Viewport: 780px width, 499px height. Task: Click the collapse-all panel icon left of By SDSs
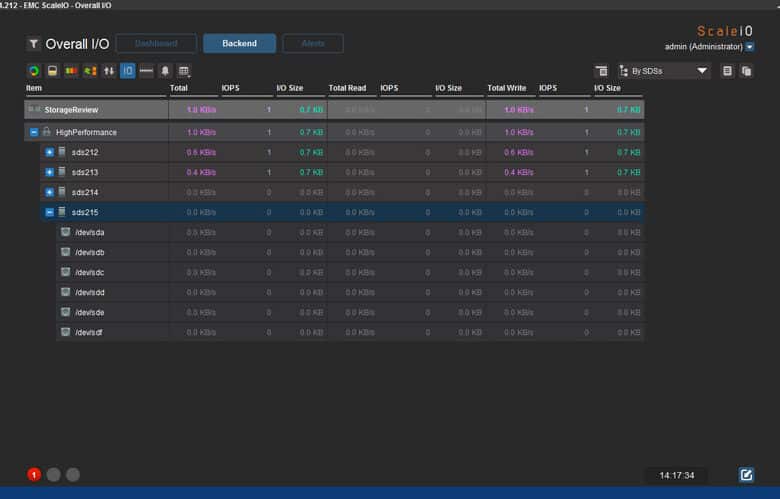click(x=601, y=71)
